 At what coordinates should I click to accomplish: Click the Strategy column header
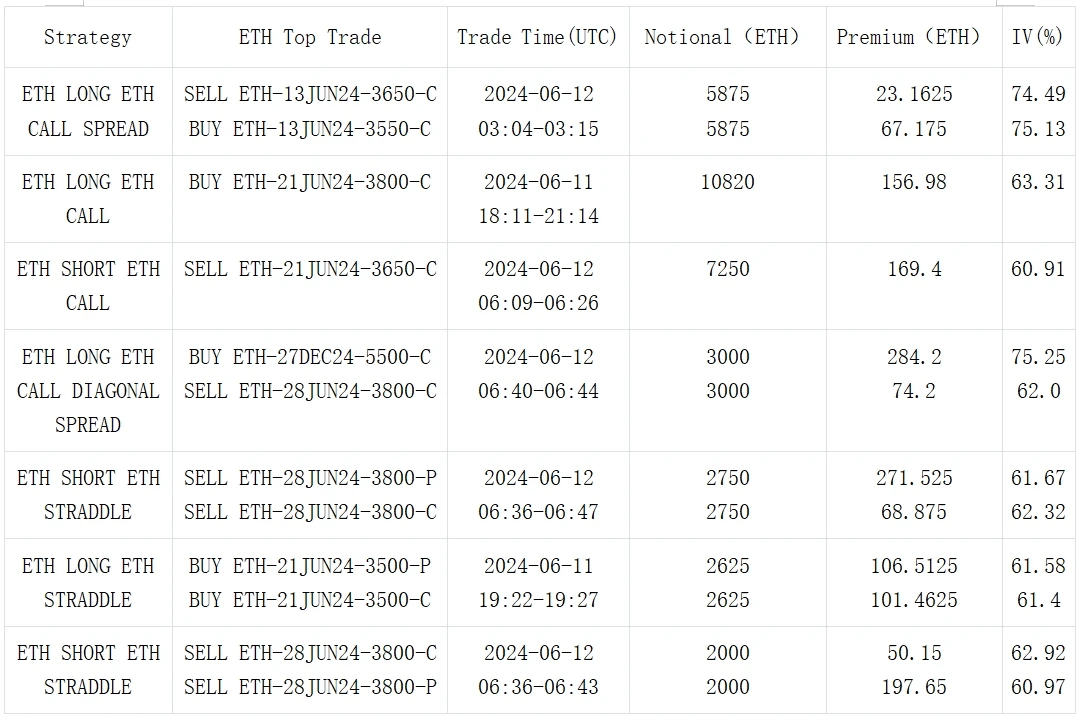88,37
